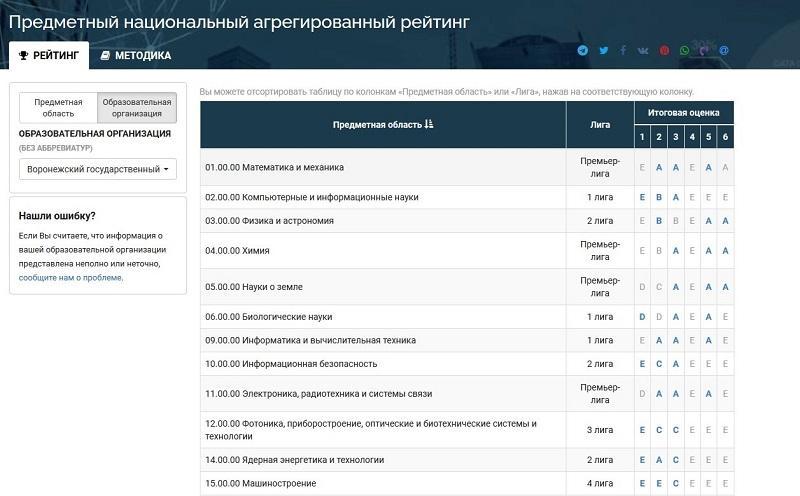
Task: Share via the Telegram icon
Action: [x=583, y=50]
